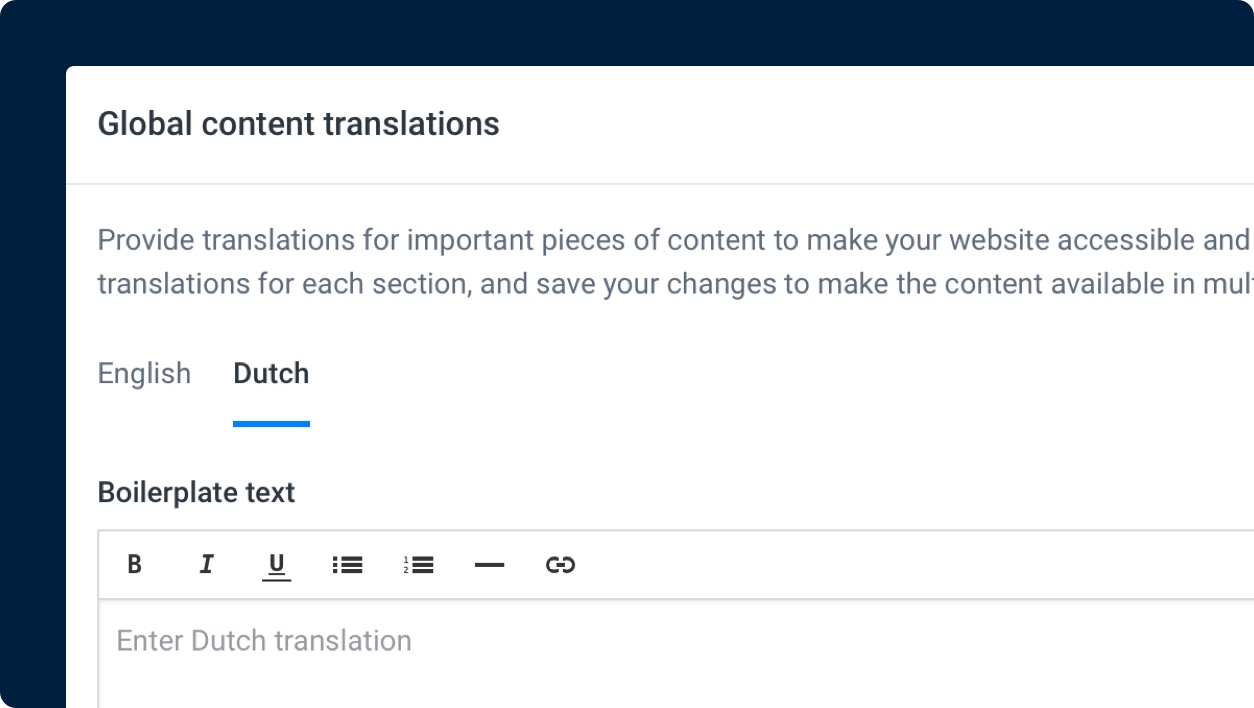This screenshot has height=708, width=1254.
Task: Click the blue indicator under the Dutch tab
Action: [x=270, y=424]
